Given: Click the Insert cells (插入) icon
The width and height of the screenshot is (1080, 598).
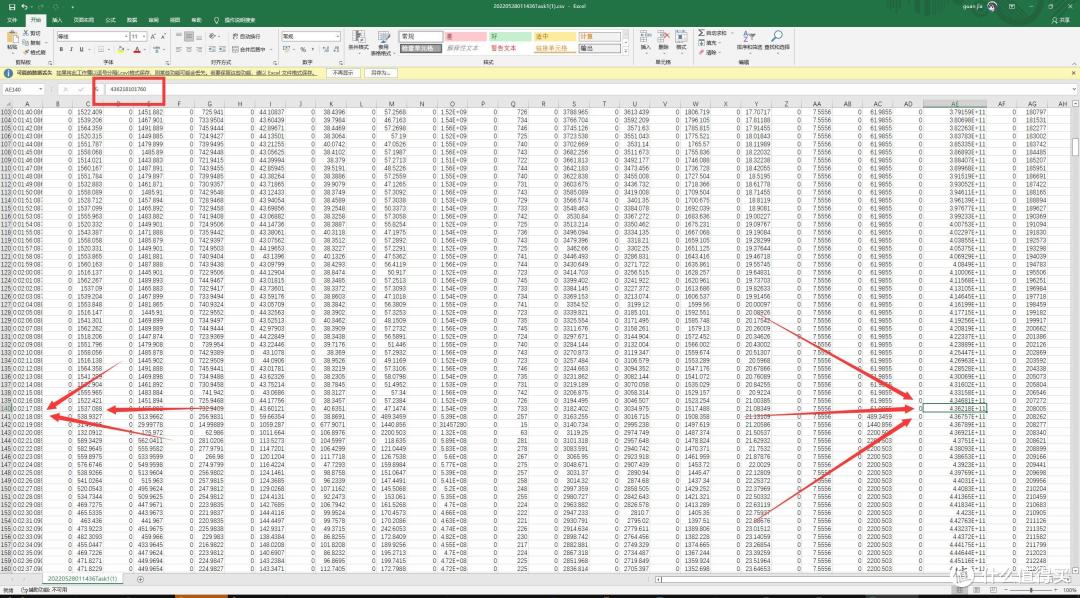Looking at the screenshot, I should (645, 38).
